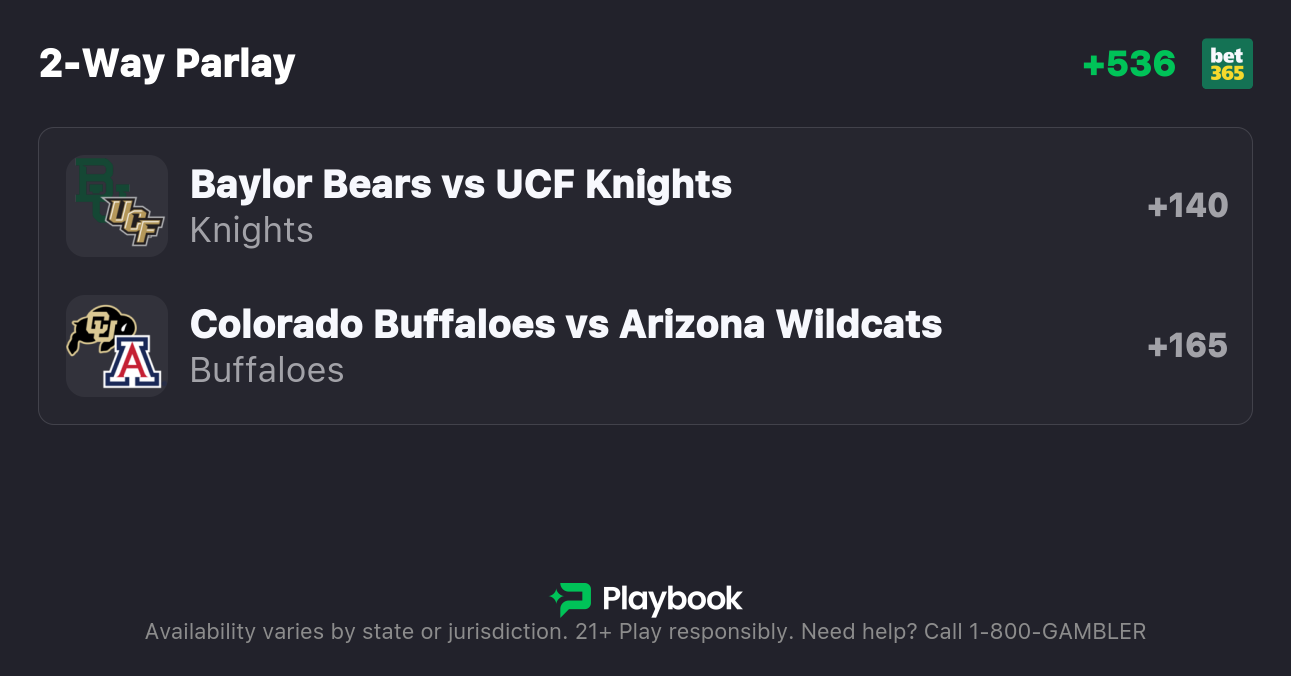Image resolution: width=1291 pixels, height=676 pixels.
Task: Select the 'Buffaloes' pick label
Action: coord(267,370)
